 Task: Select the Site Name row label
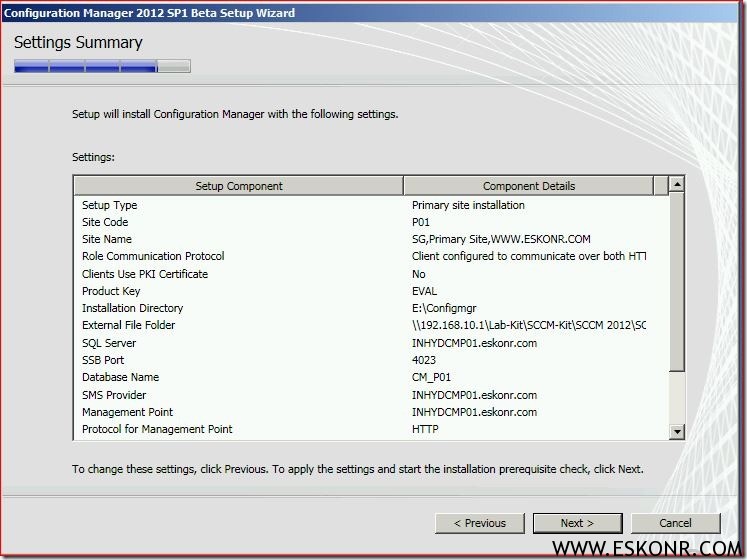pos(107,239)
